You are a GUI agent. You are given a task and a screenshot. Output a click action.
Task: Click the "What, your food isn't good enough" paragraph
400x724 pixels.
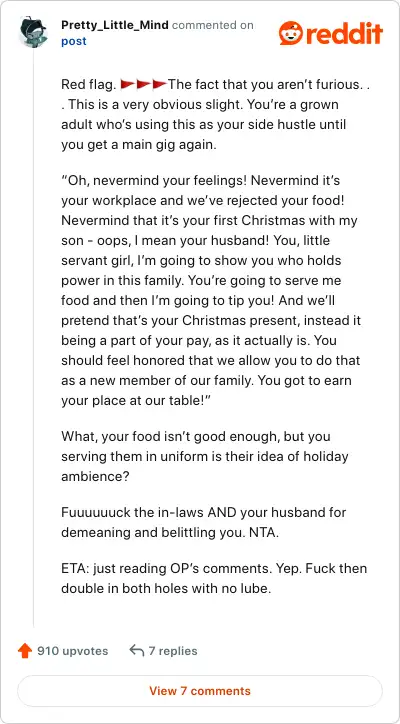[205, 456]
